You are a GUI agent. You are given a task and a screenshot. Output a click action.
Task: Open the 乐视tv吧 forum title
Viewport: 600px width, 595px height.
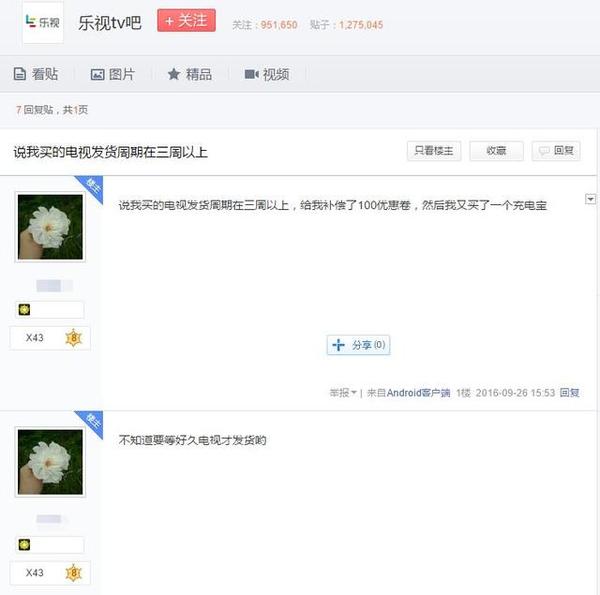tap(110, 23)
